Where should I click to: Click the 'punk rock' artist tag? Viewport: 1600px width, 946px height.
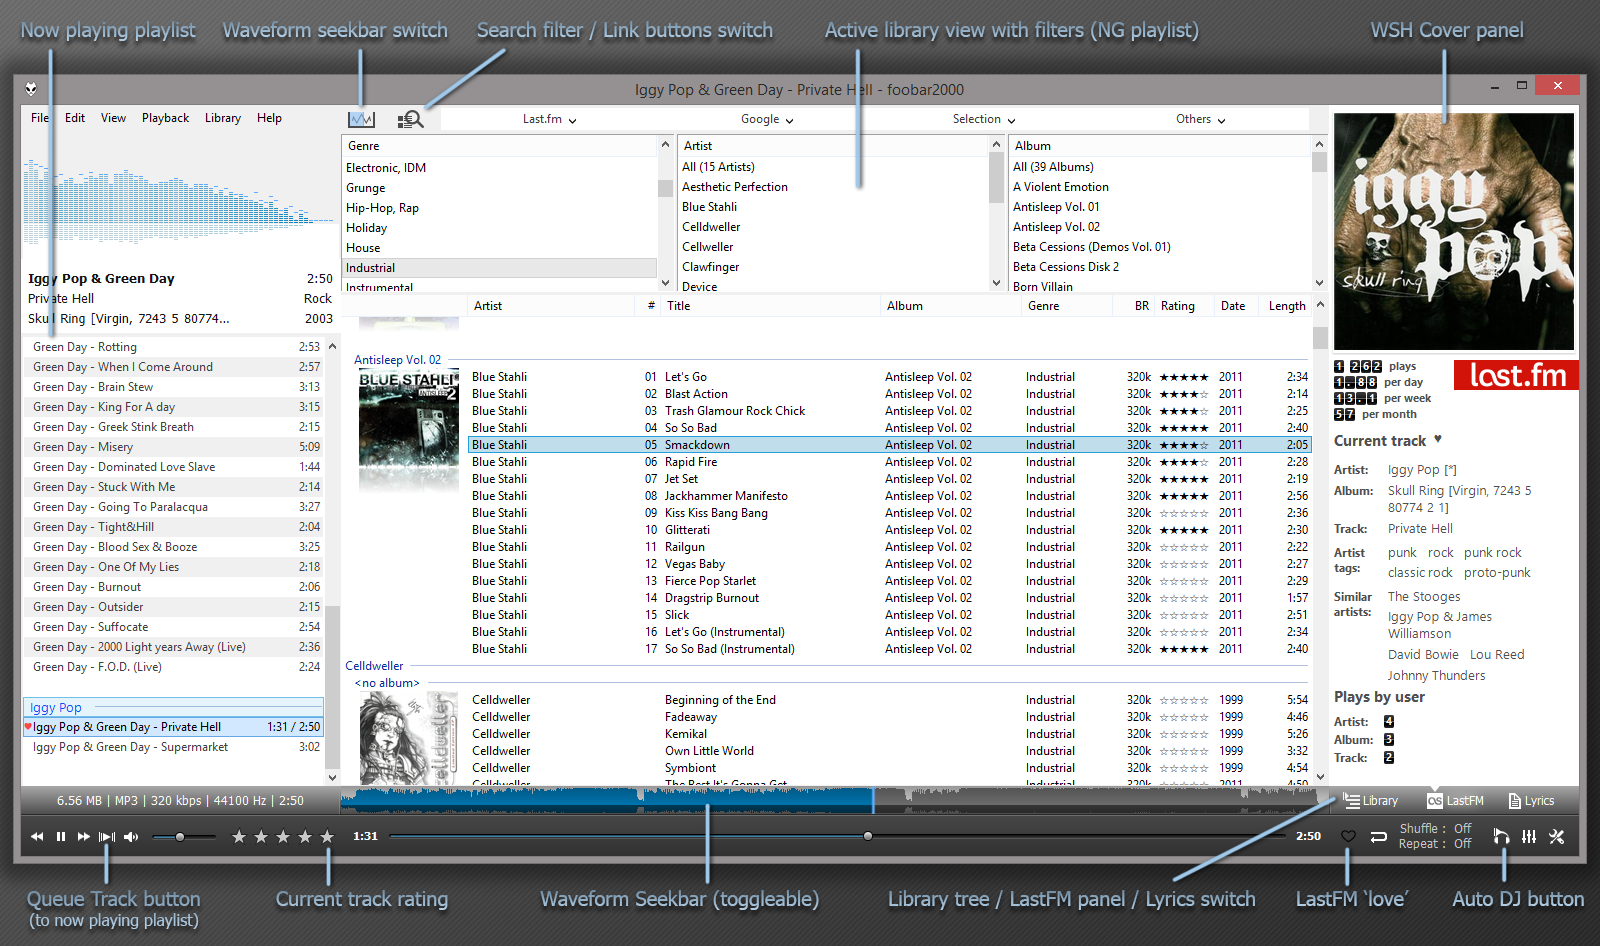(x=1492, y=553)
